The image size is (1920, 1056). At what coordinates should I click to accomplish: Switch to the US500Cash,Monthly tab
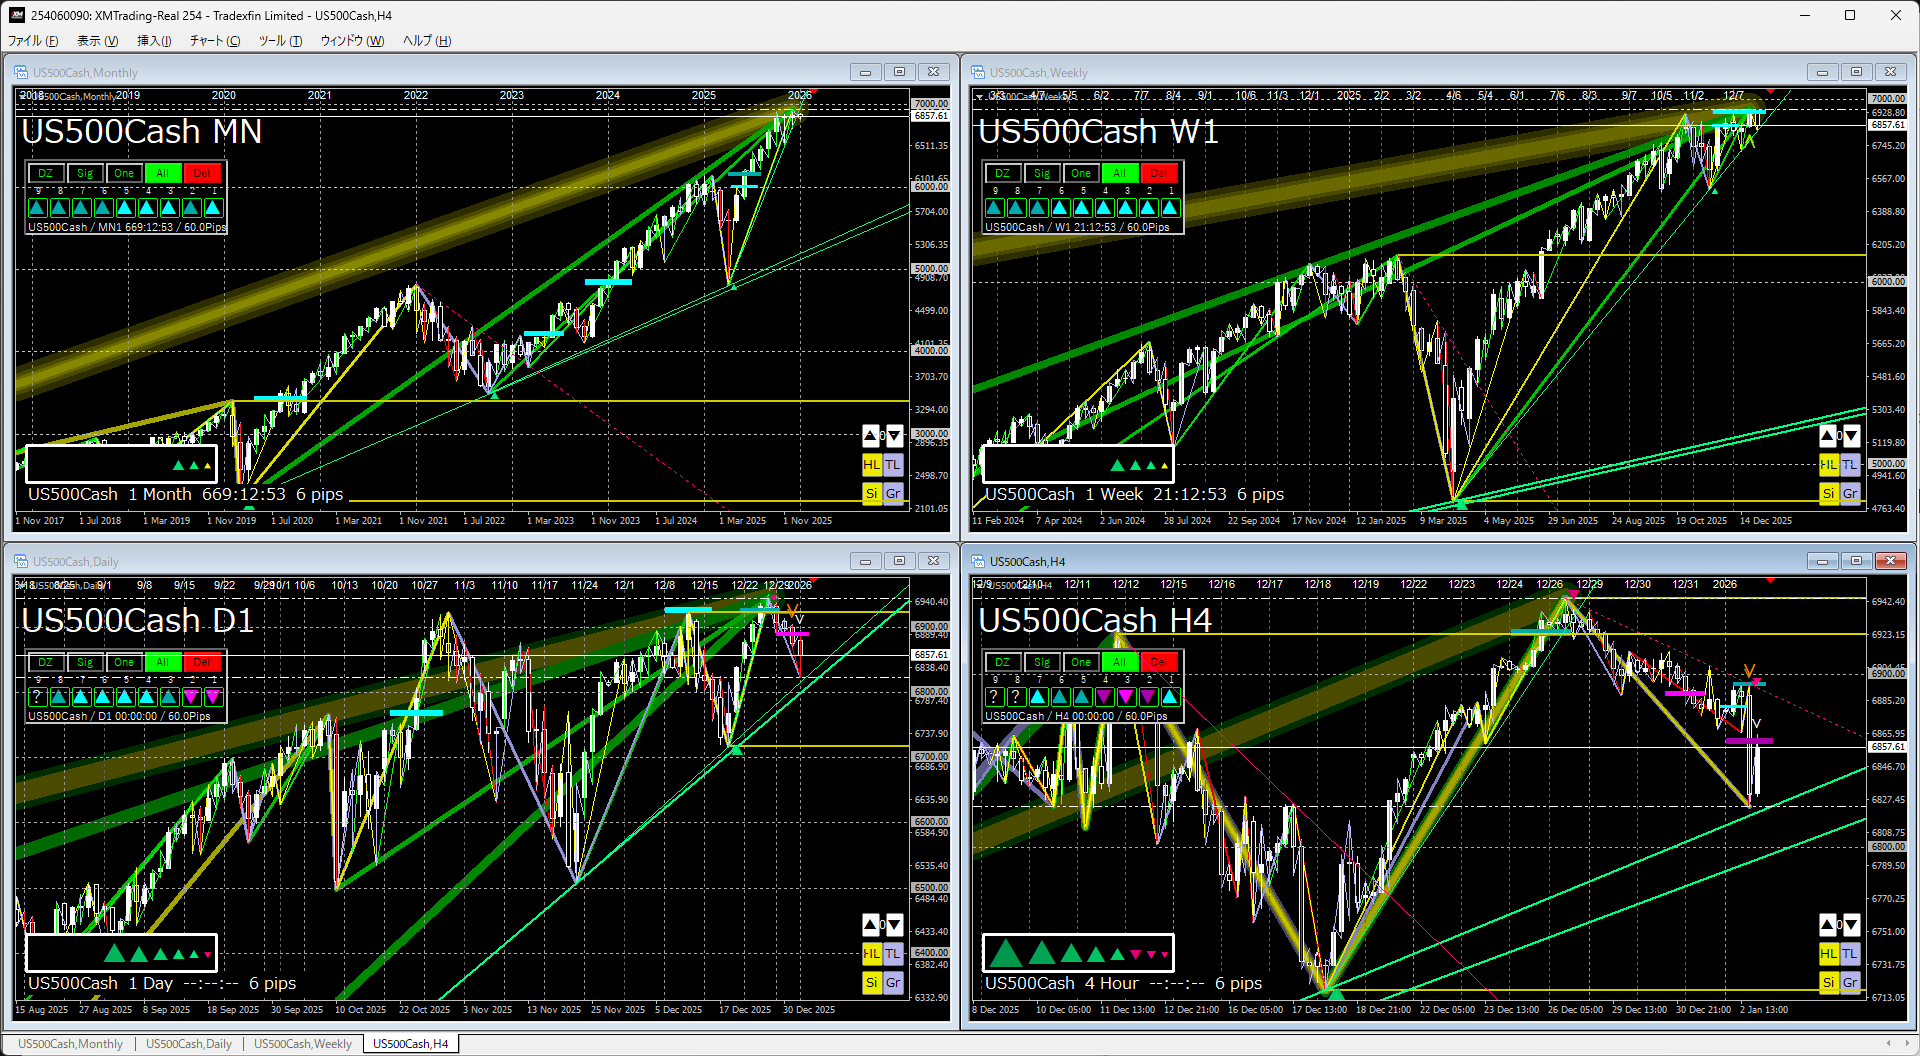(70, 1044)
